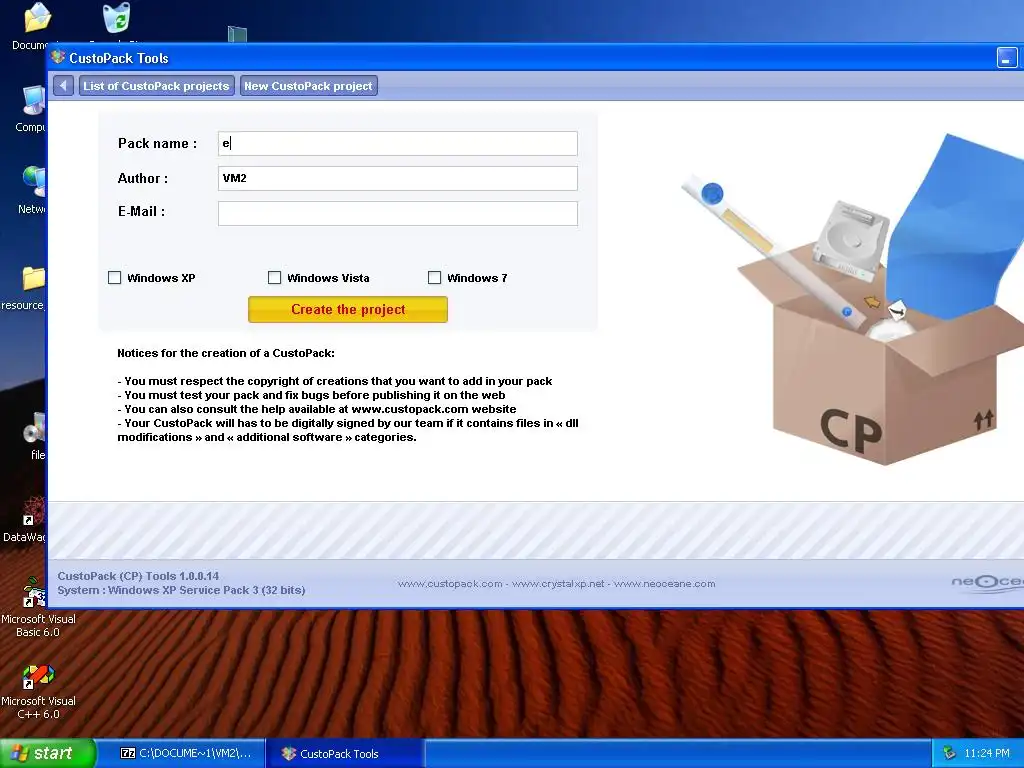Enable the Windows Vista checkbox
1024x768 pixels.
tap(274, 278)
